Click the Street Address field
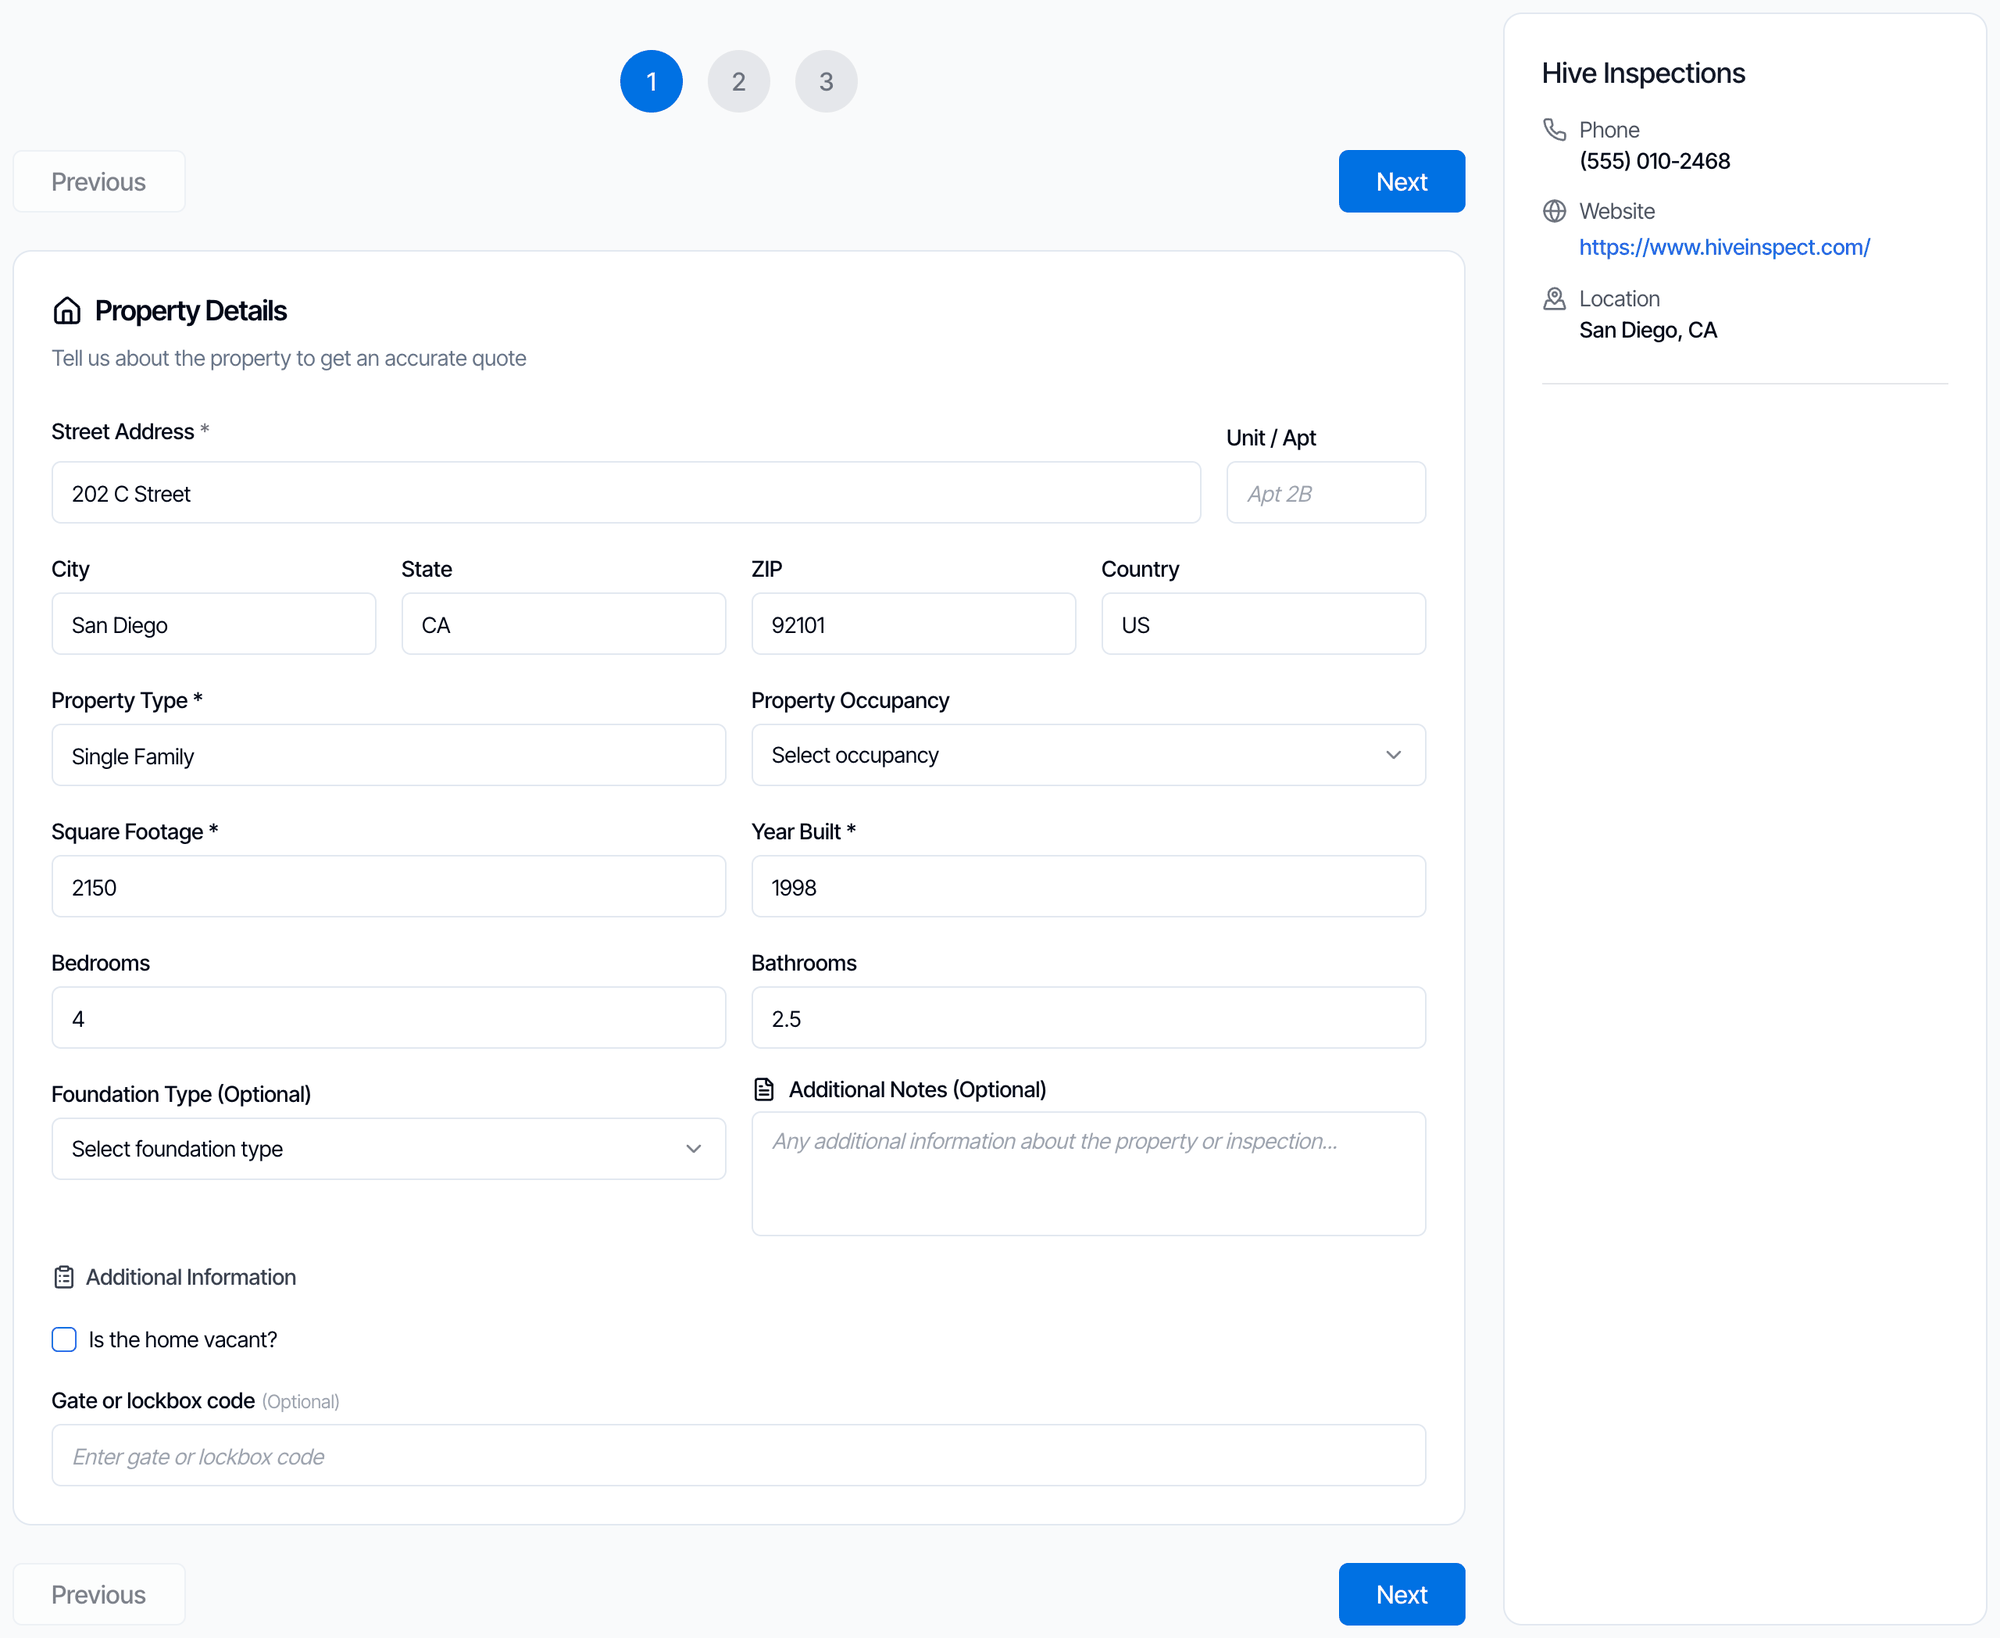Viewport: 2000px width, 1638px height. point(626,493)
